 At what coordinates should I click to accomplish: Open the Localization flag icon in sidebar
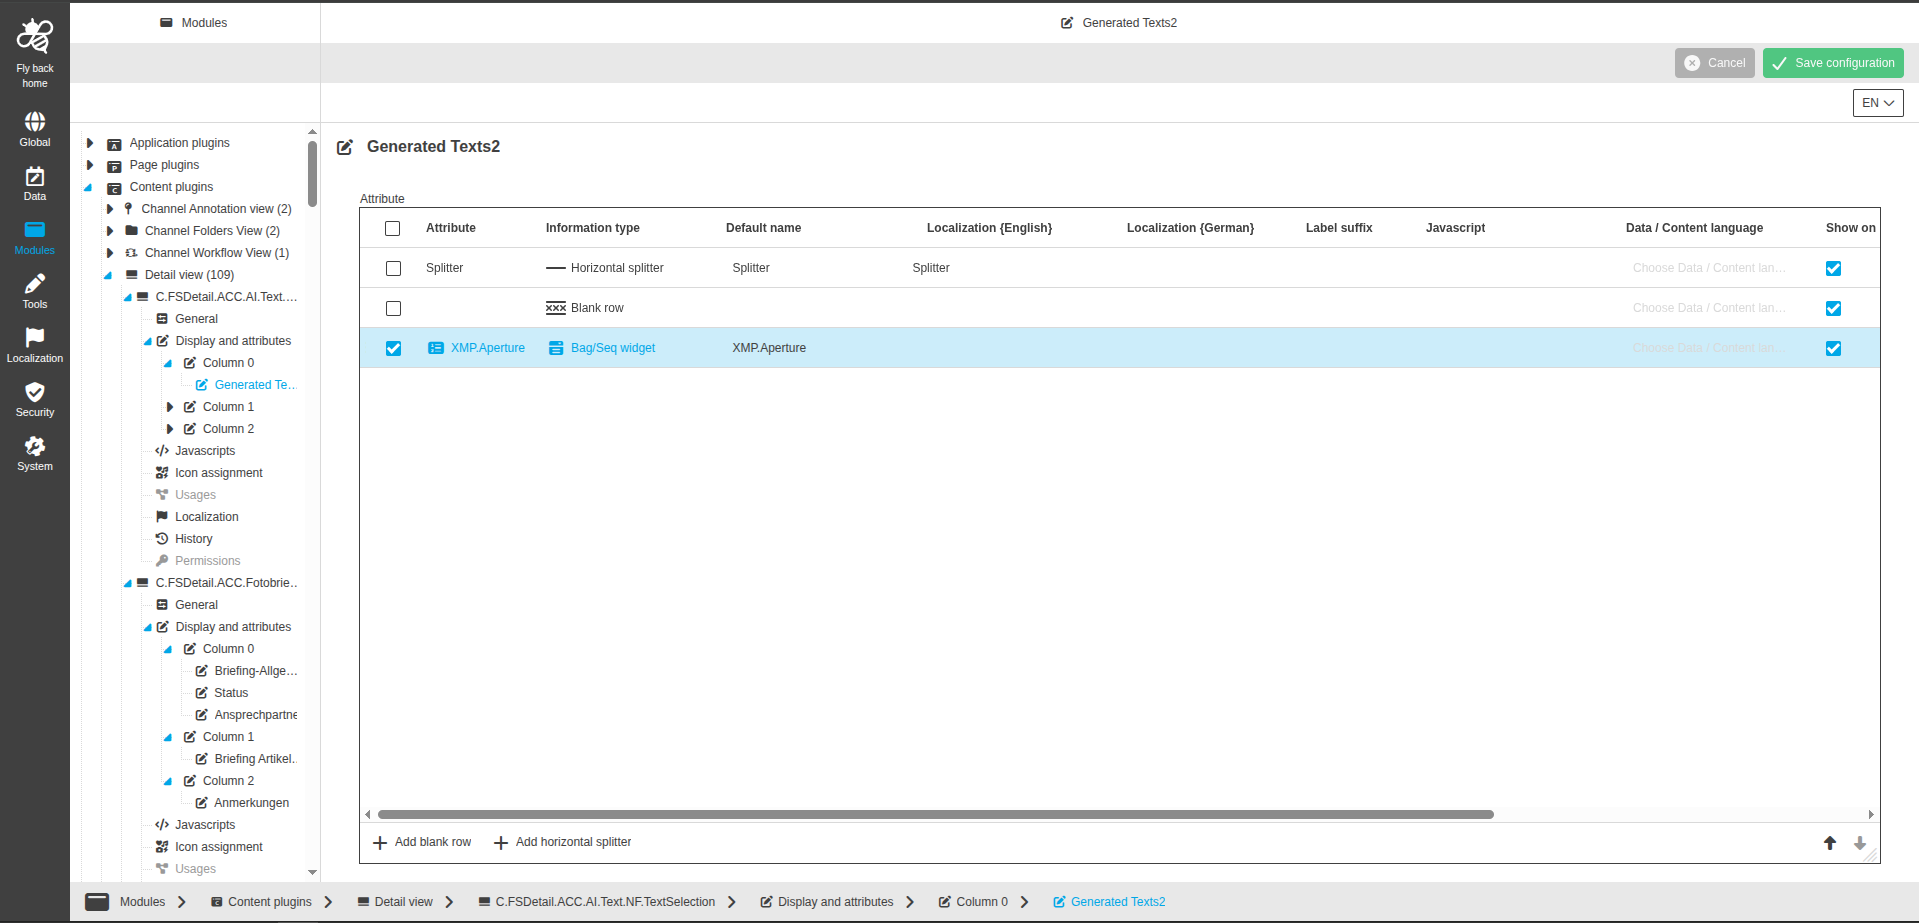tap(35, 338)
